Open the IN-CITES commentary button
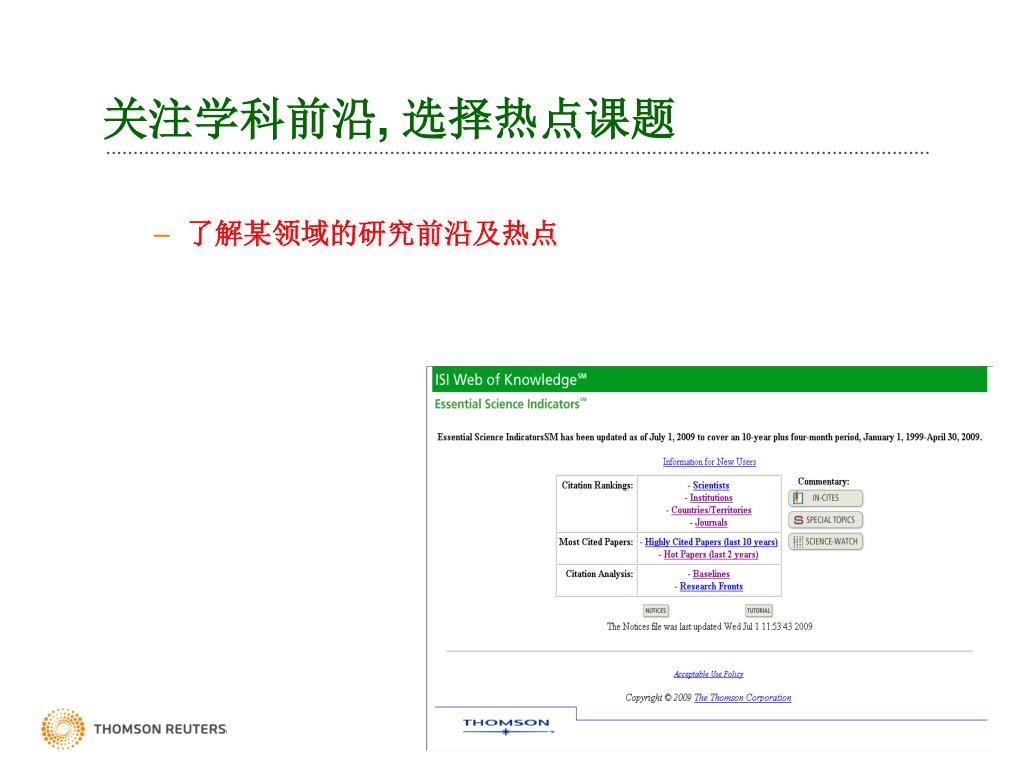1024x768 pixels. [x=825, y=498]
